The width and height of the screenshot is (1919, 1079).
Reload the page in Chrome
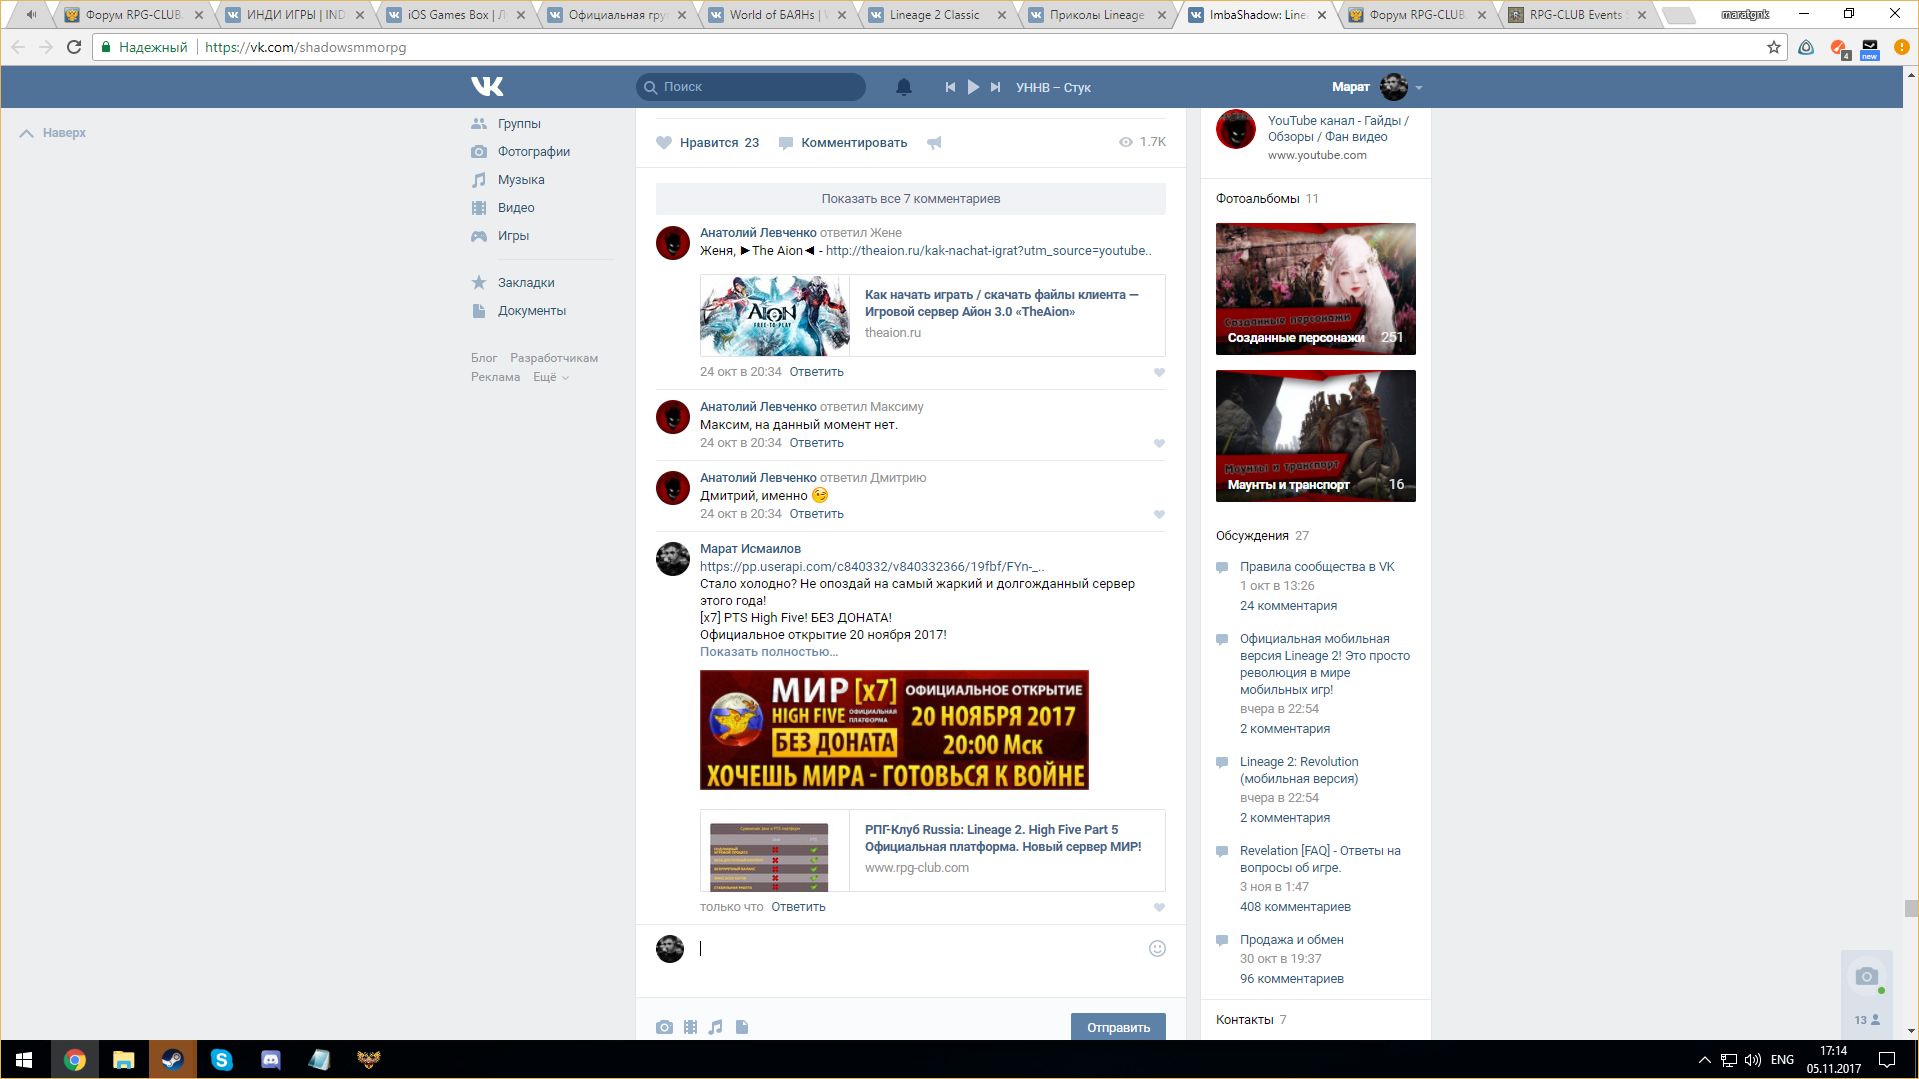[73, 47]
